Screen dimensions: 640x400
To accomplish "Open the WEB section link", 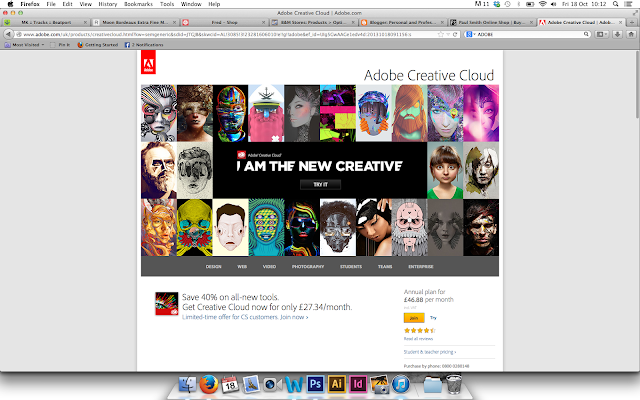I will 242,267.
